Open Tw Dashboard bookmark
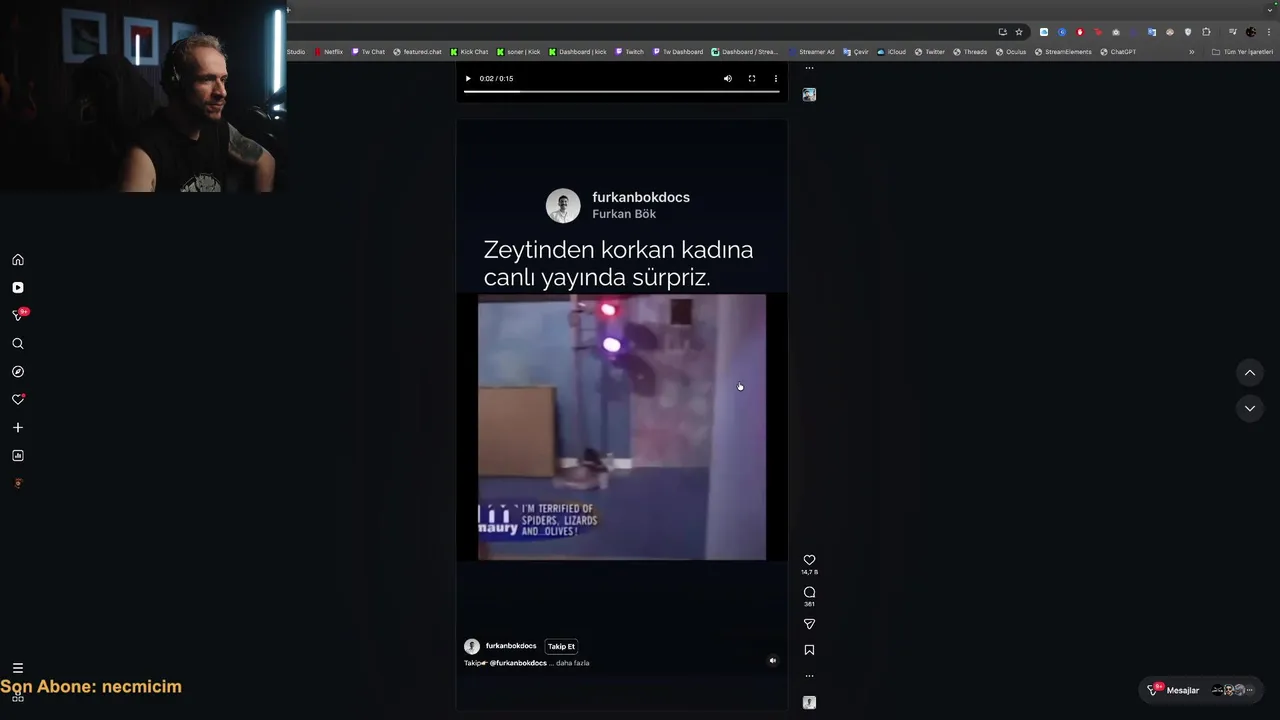This screenshot has height=720, width=1280. tap(678, 52)
